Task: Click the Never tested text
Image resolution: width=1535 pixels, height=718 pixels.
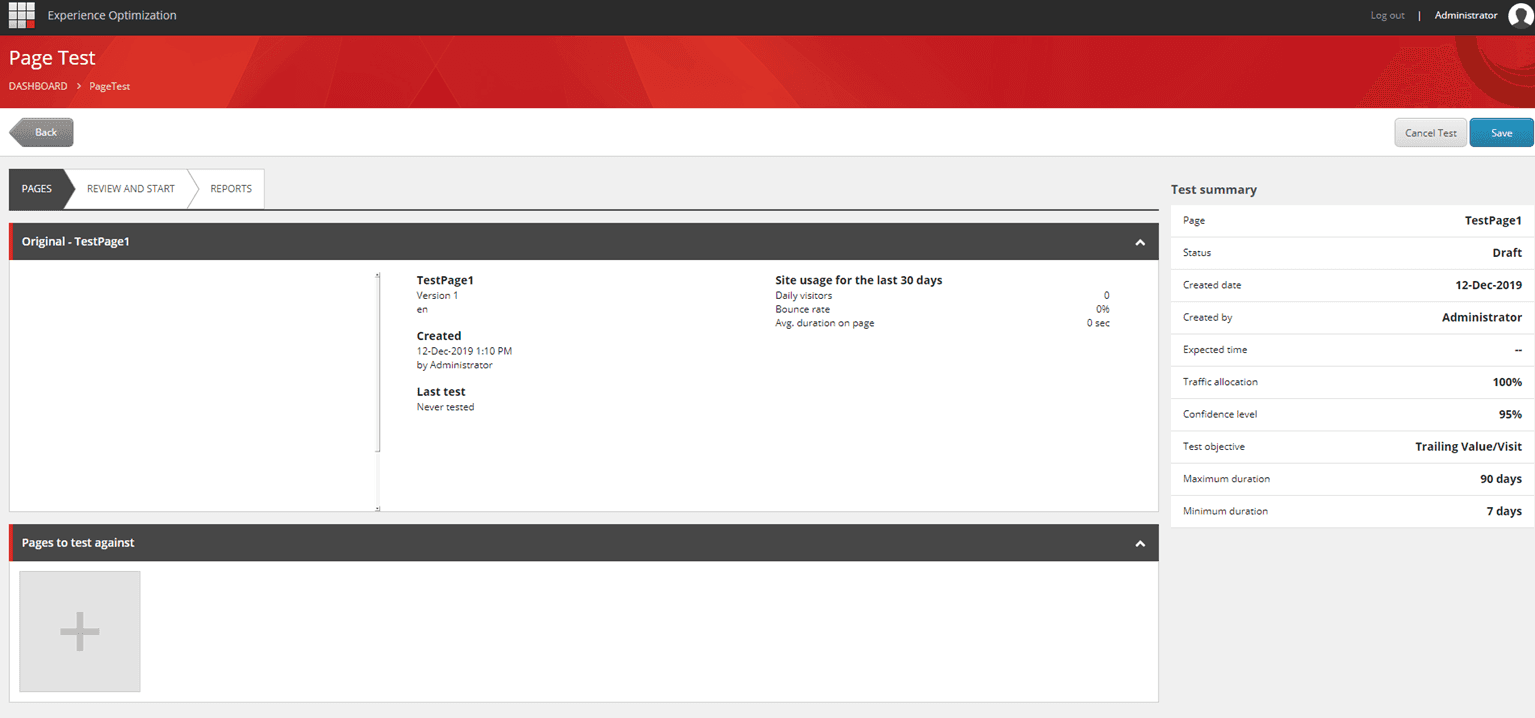Action: (x=445, y=407)
